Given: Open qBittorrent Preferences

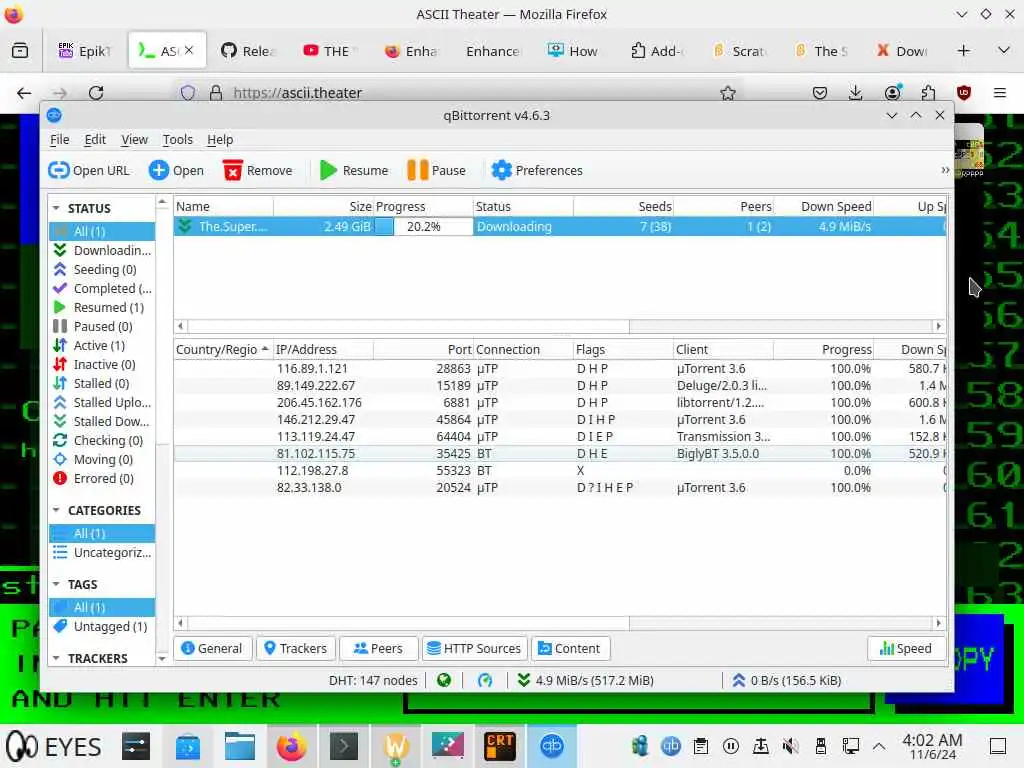Looking at the screenshot, I should (x=537, y=170).
